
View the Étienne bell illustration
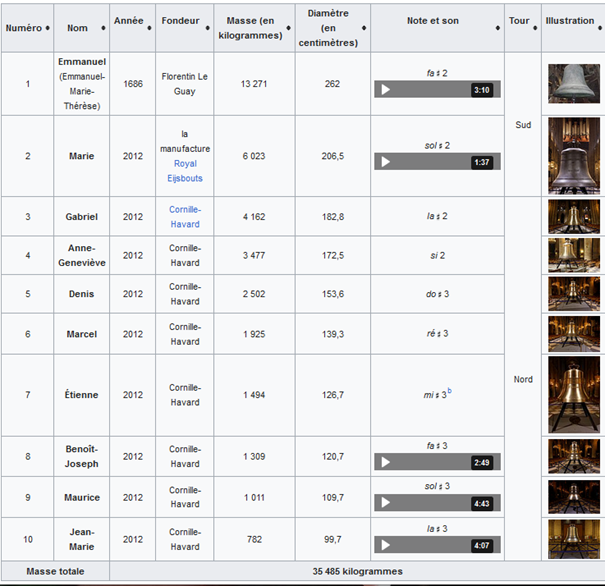tap(574, 395)
